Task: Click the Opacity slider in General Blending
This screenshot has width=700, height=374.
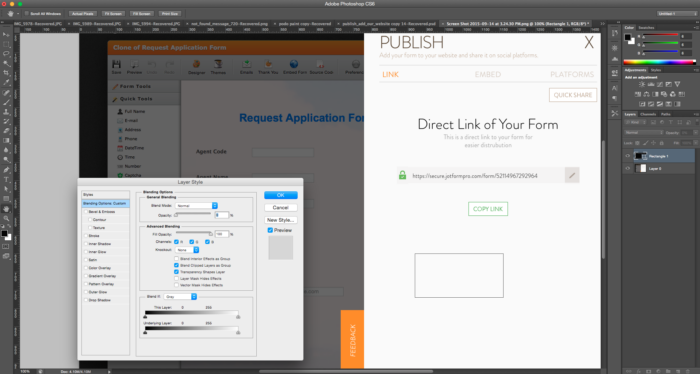Action: (193, 215)
